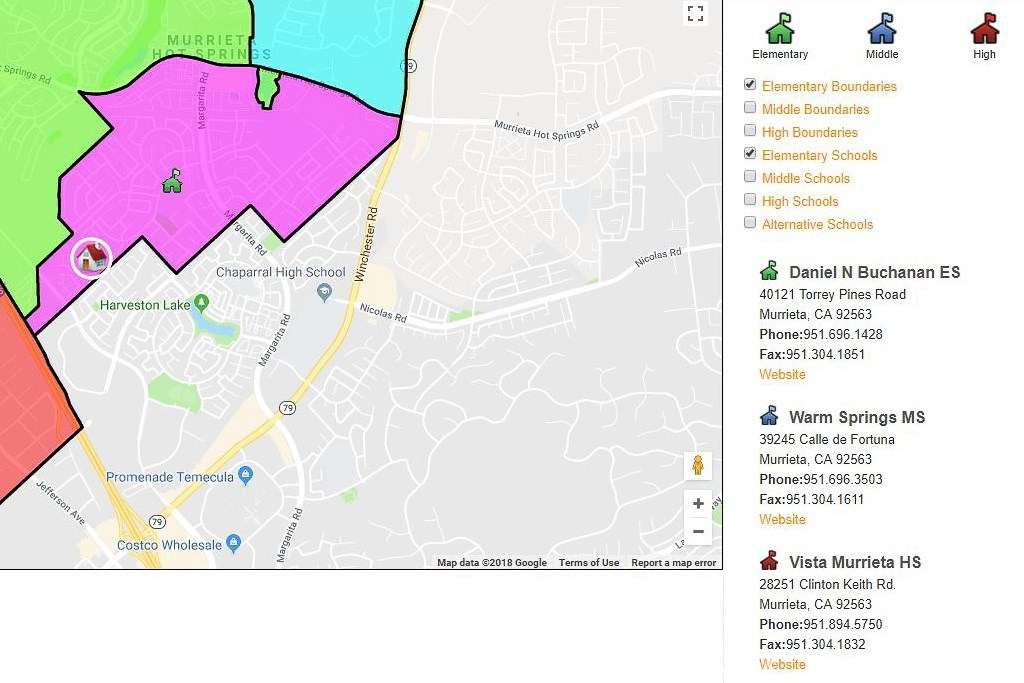Viewport: 1024px width, 683px height.
Task: Open the Daniel N Buchanan ES website link
Action: [x=782, y=374]
